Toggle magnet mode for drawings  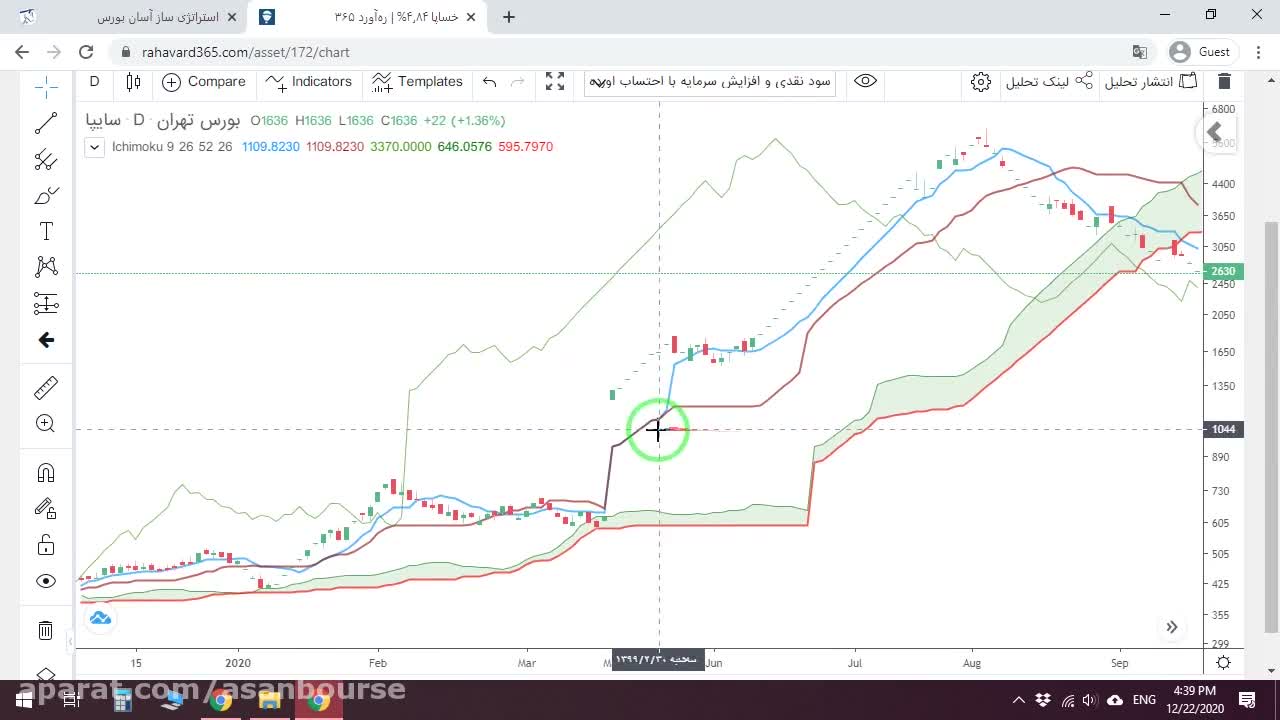coord(46,473)
